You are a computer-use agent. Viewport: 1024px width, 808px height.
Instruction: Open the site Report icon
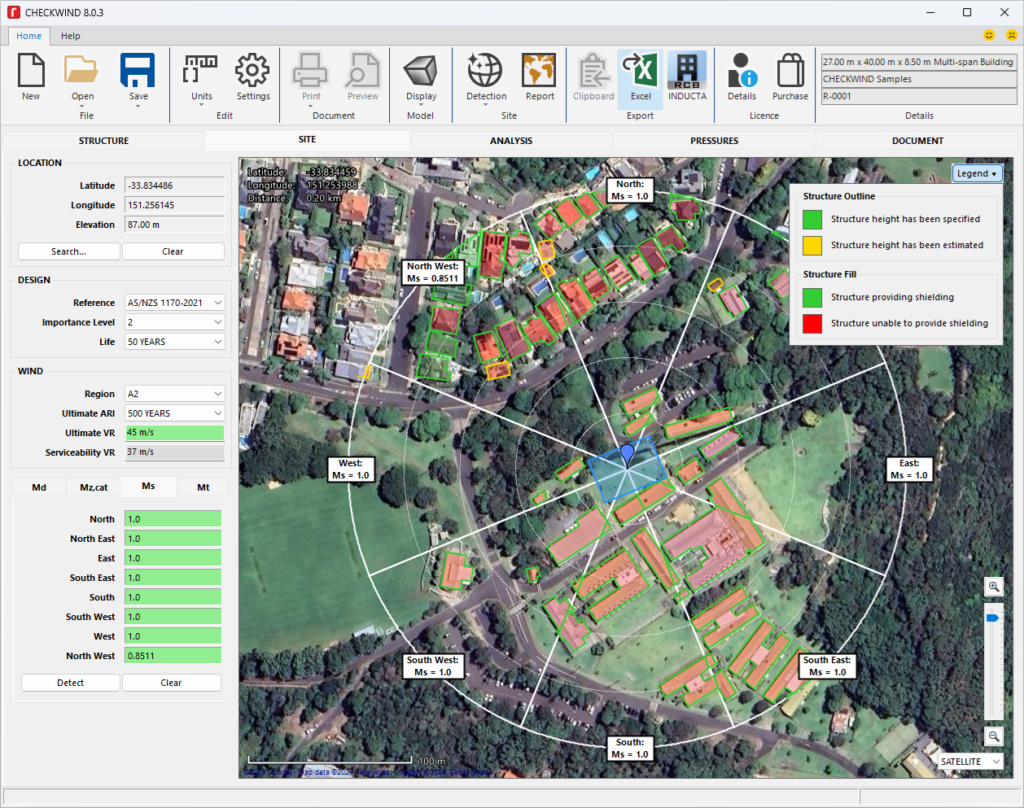pyautogui.click(x=539, y=71)
